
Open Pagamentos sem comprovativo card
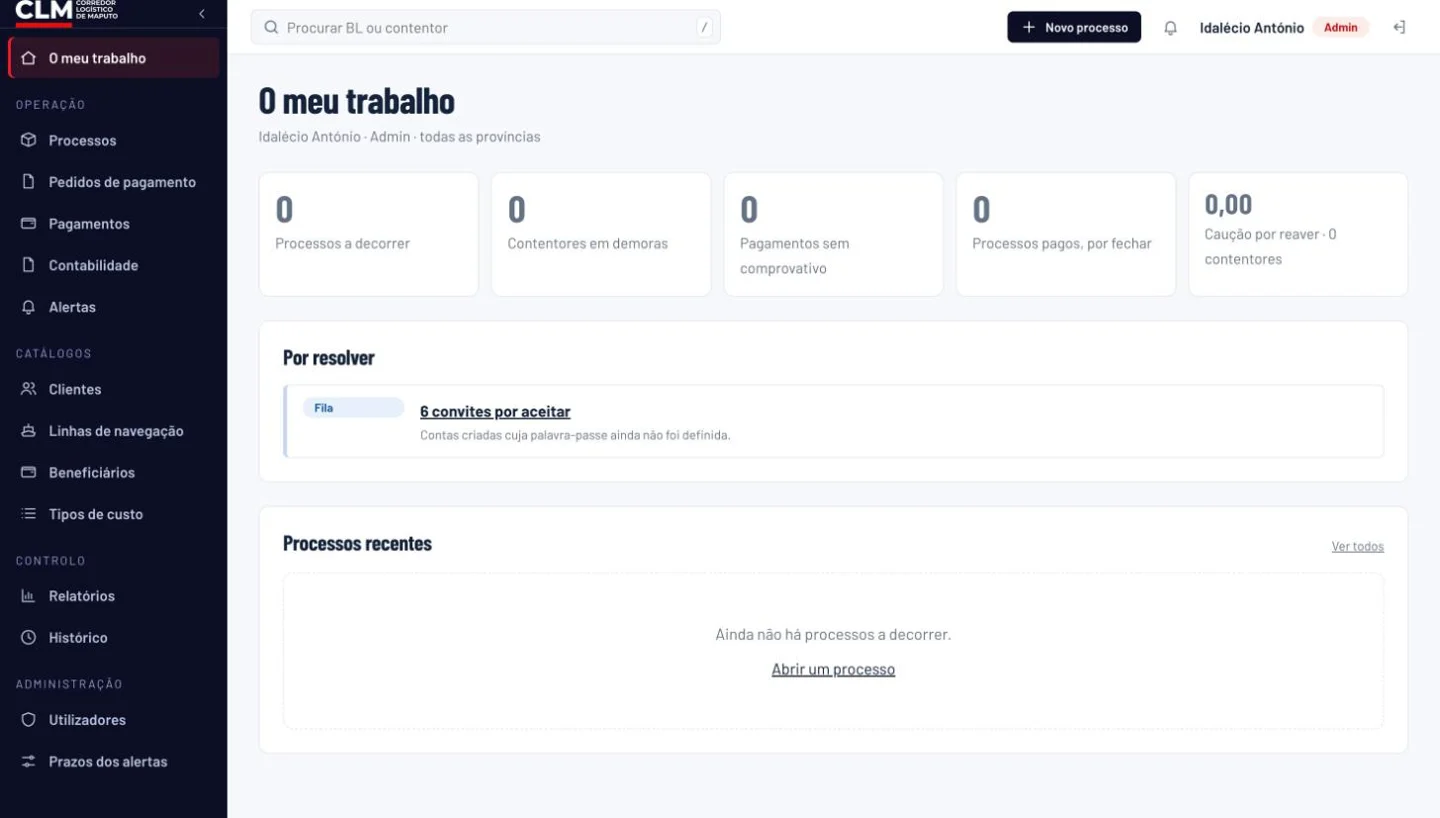(x=833, y=234)
